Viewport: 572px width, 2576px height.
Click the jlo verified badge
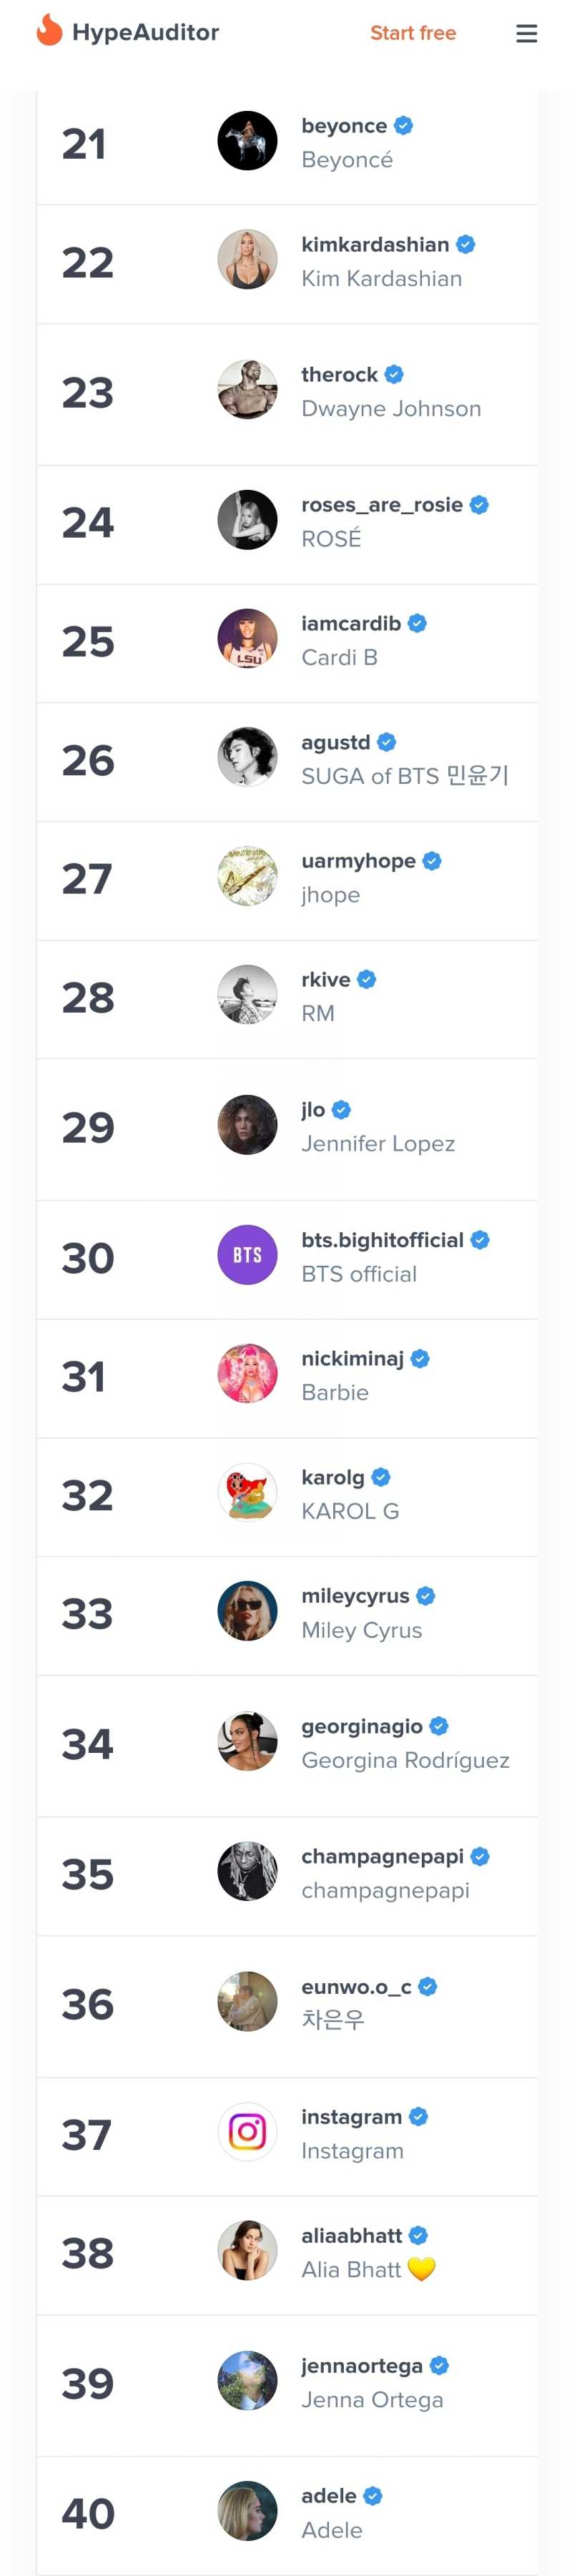click(x=341, y=1110)
